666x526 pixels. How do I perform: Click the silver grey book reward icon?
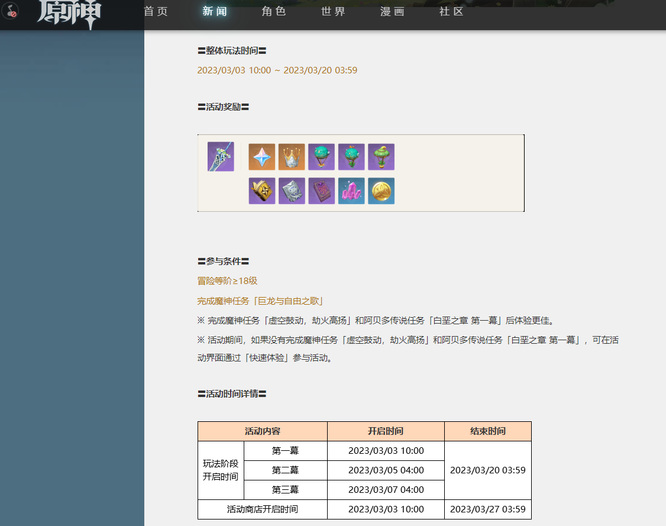[292, 191]
